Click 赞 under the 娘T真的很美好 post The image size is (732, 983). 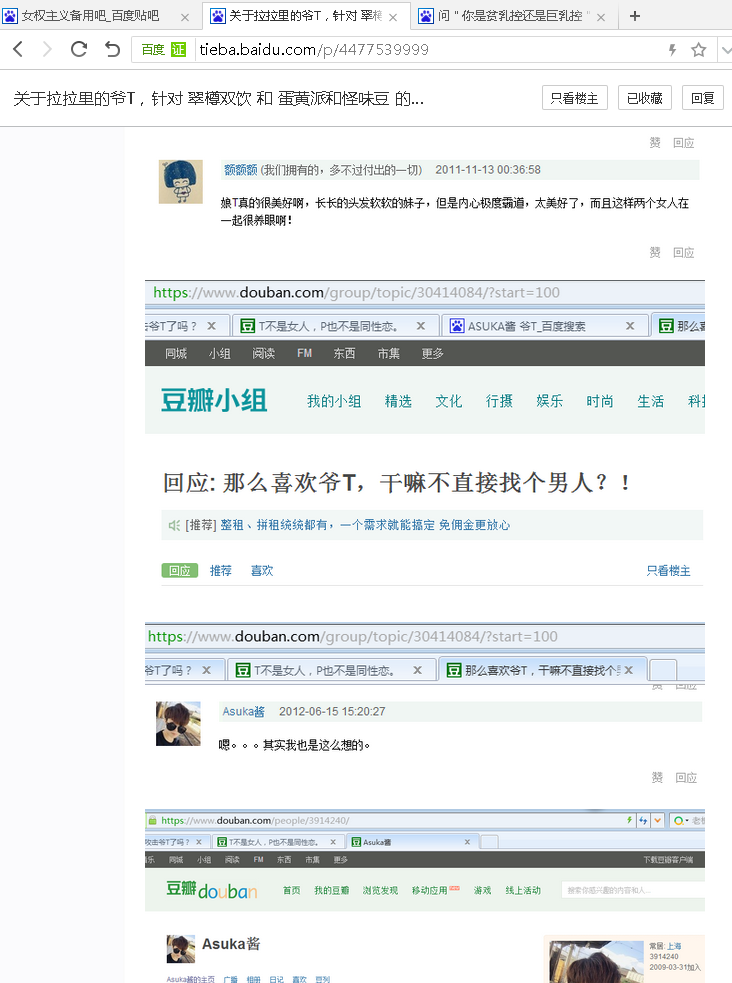point(655,252)
